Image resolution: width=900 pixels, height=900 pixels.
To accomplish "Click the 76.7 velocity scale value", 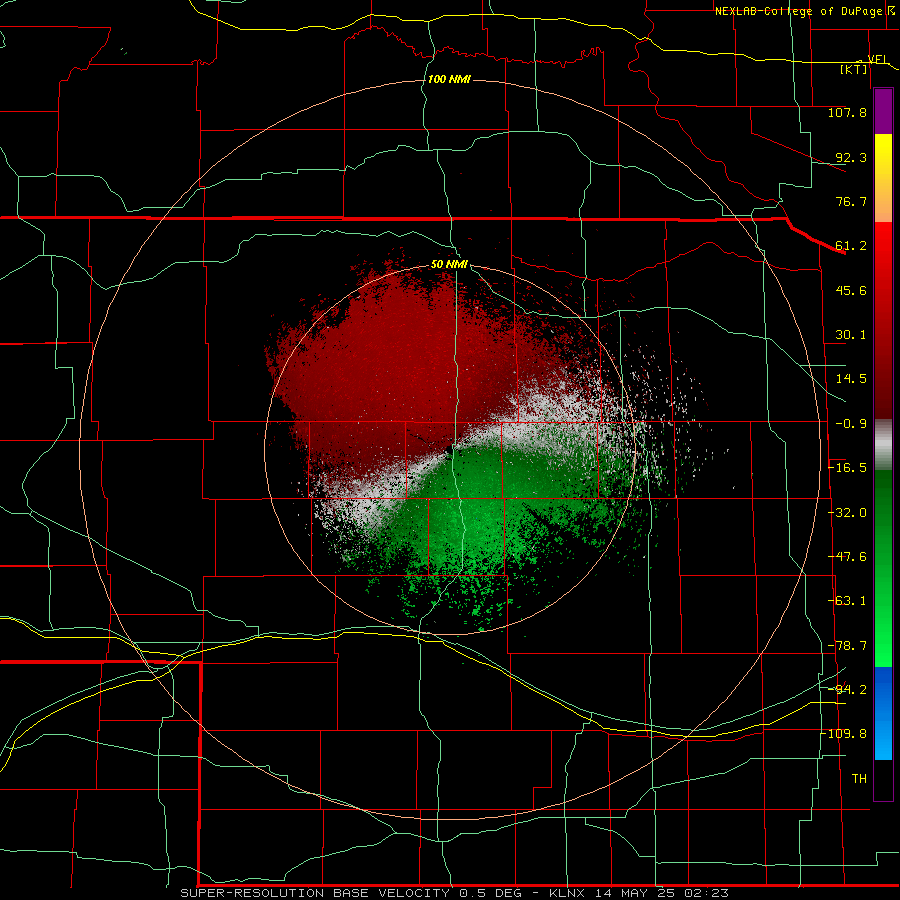I will pyautogui.click(x=851, y=201).
